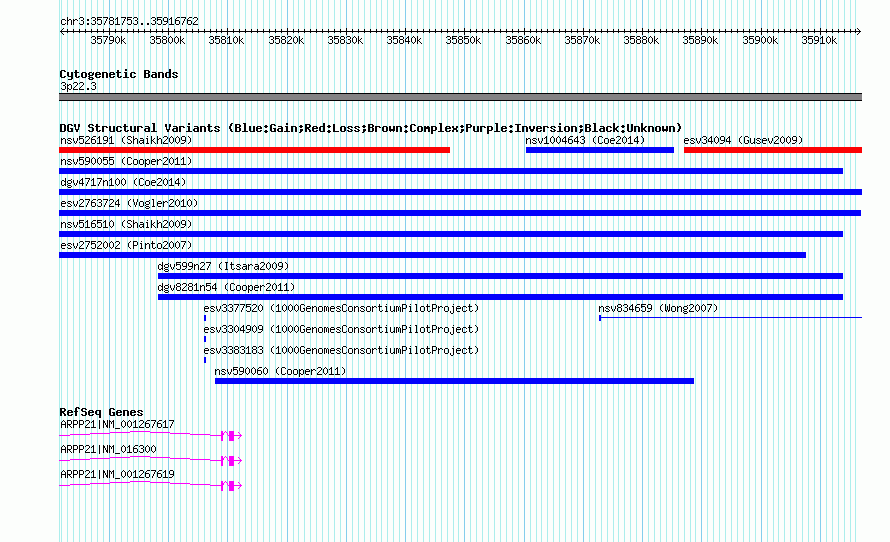Select the ARPP21|NM_001267617 gene label
890x542 pixels.
coord(117,425)
